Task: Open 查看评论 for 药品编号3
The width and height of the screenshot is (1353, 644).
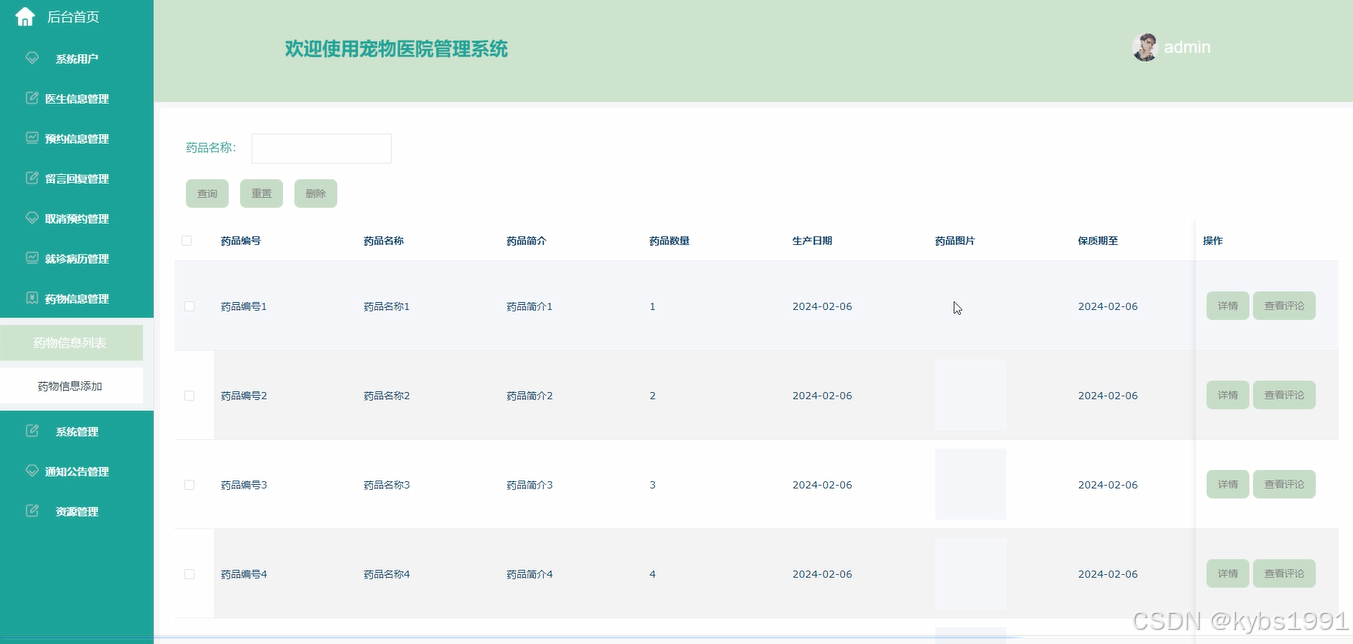Action: [x=1284, y=484]
